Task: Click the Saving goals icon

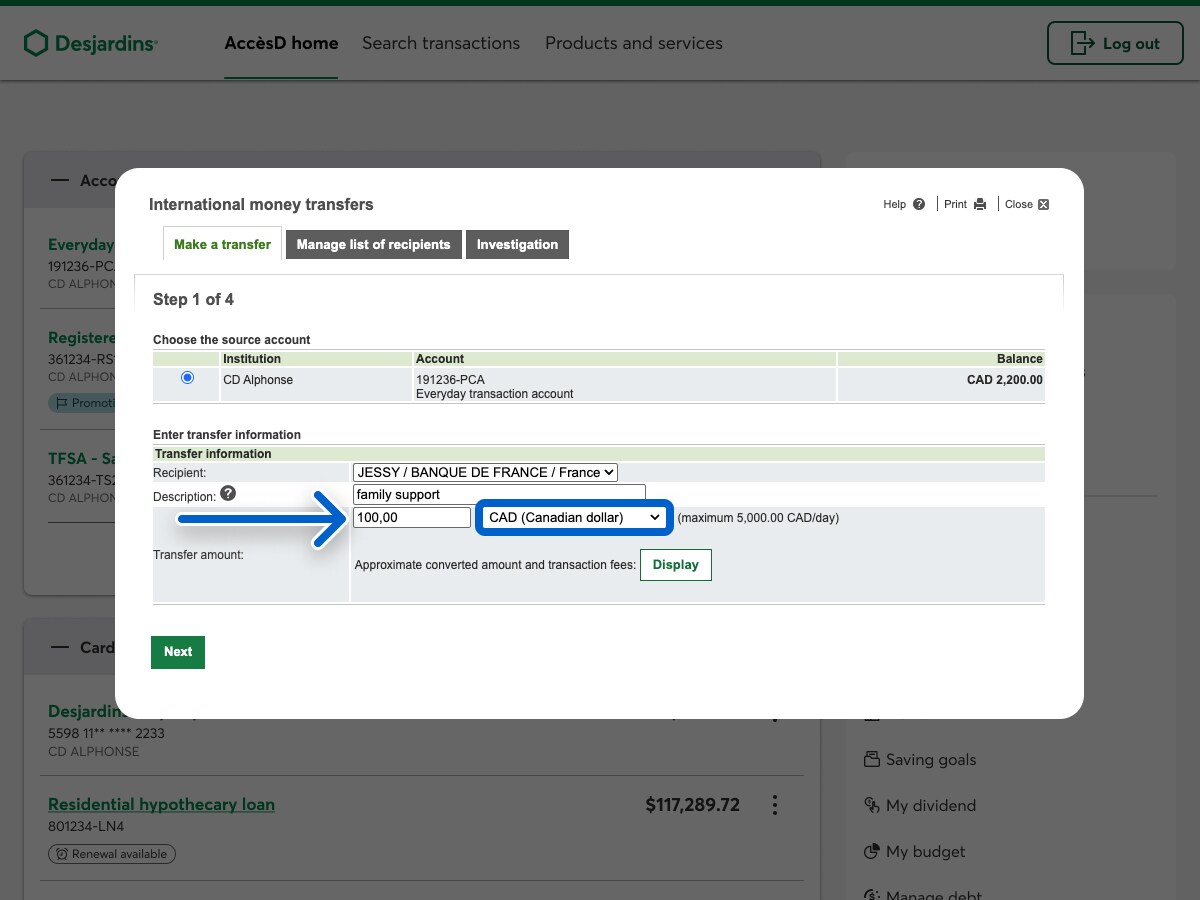Action: 871,759
